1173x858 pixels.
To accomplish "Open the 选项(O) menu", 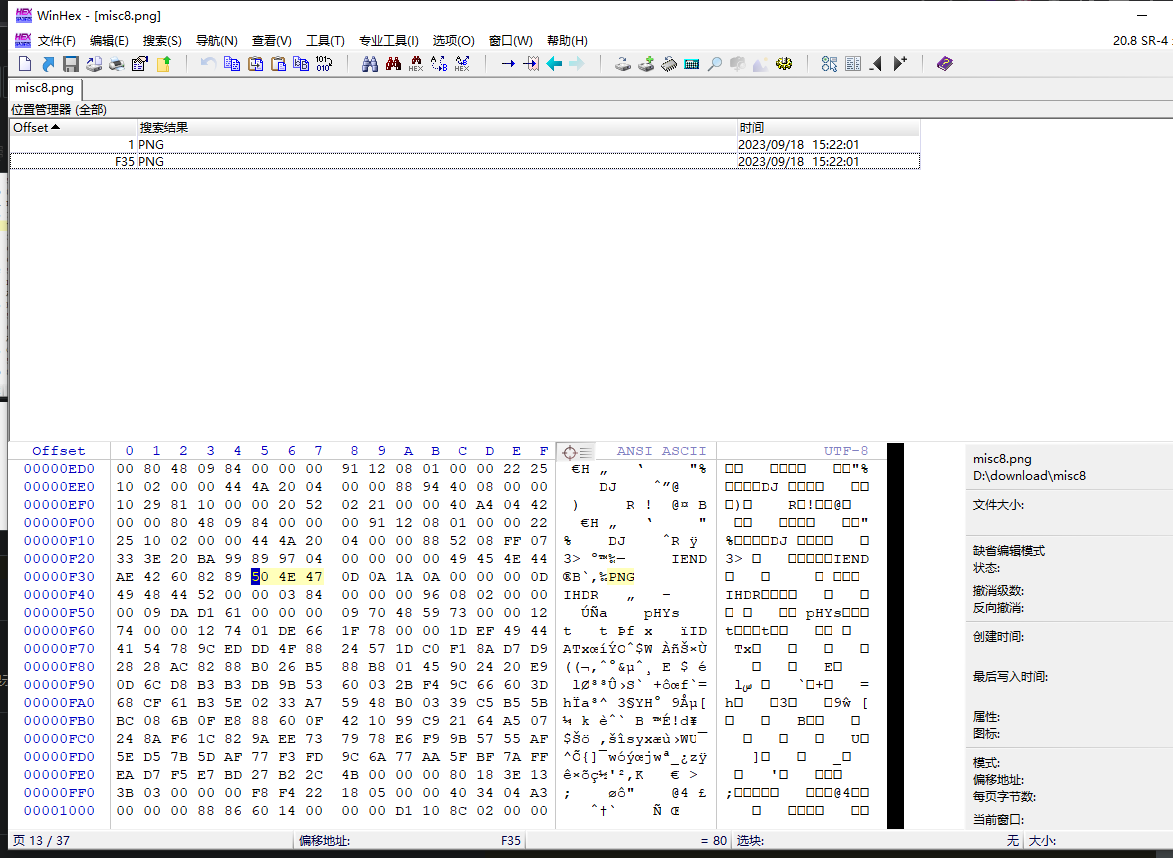I will [x=453, y=40].
